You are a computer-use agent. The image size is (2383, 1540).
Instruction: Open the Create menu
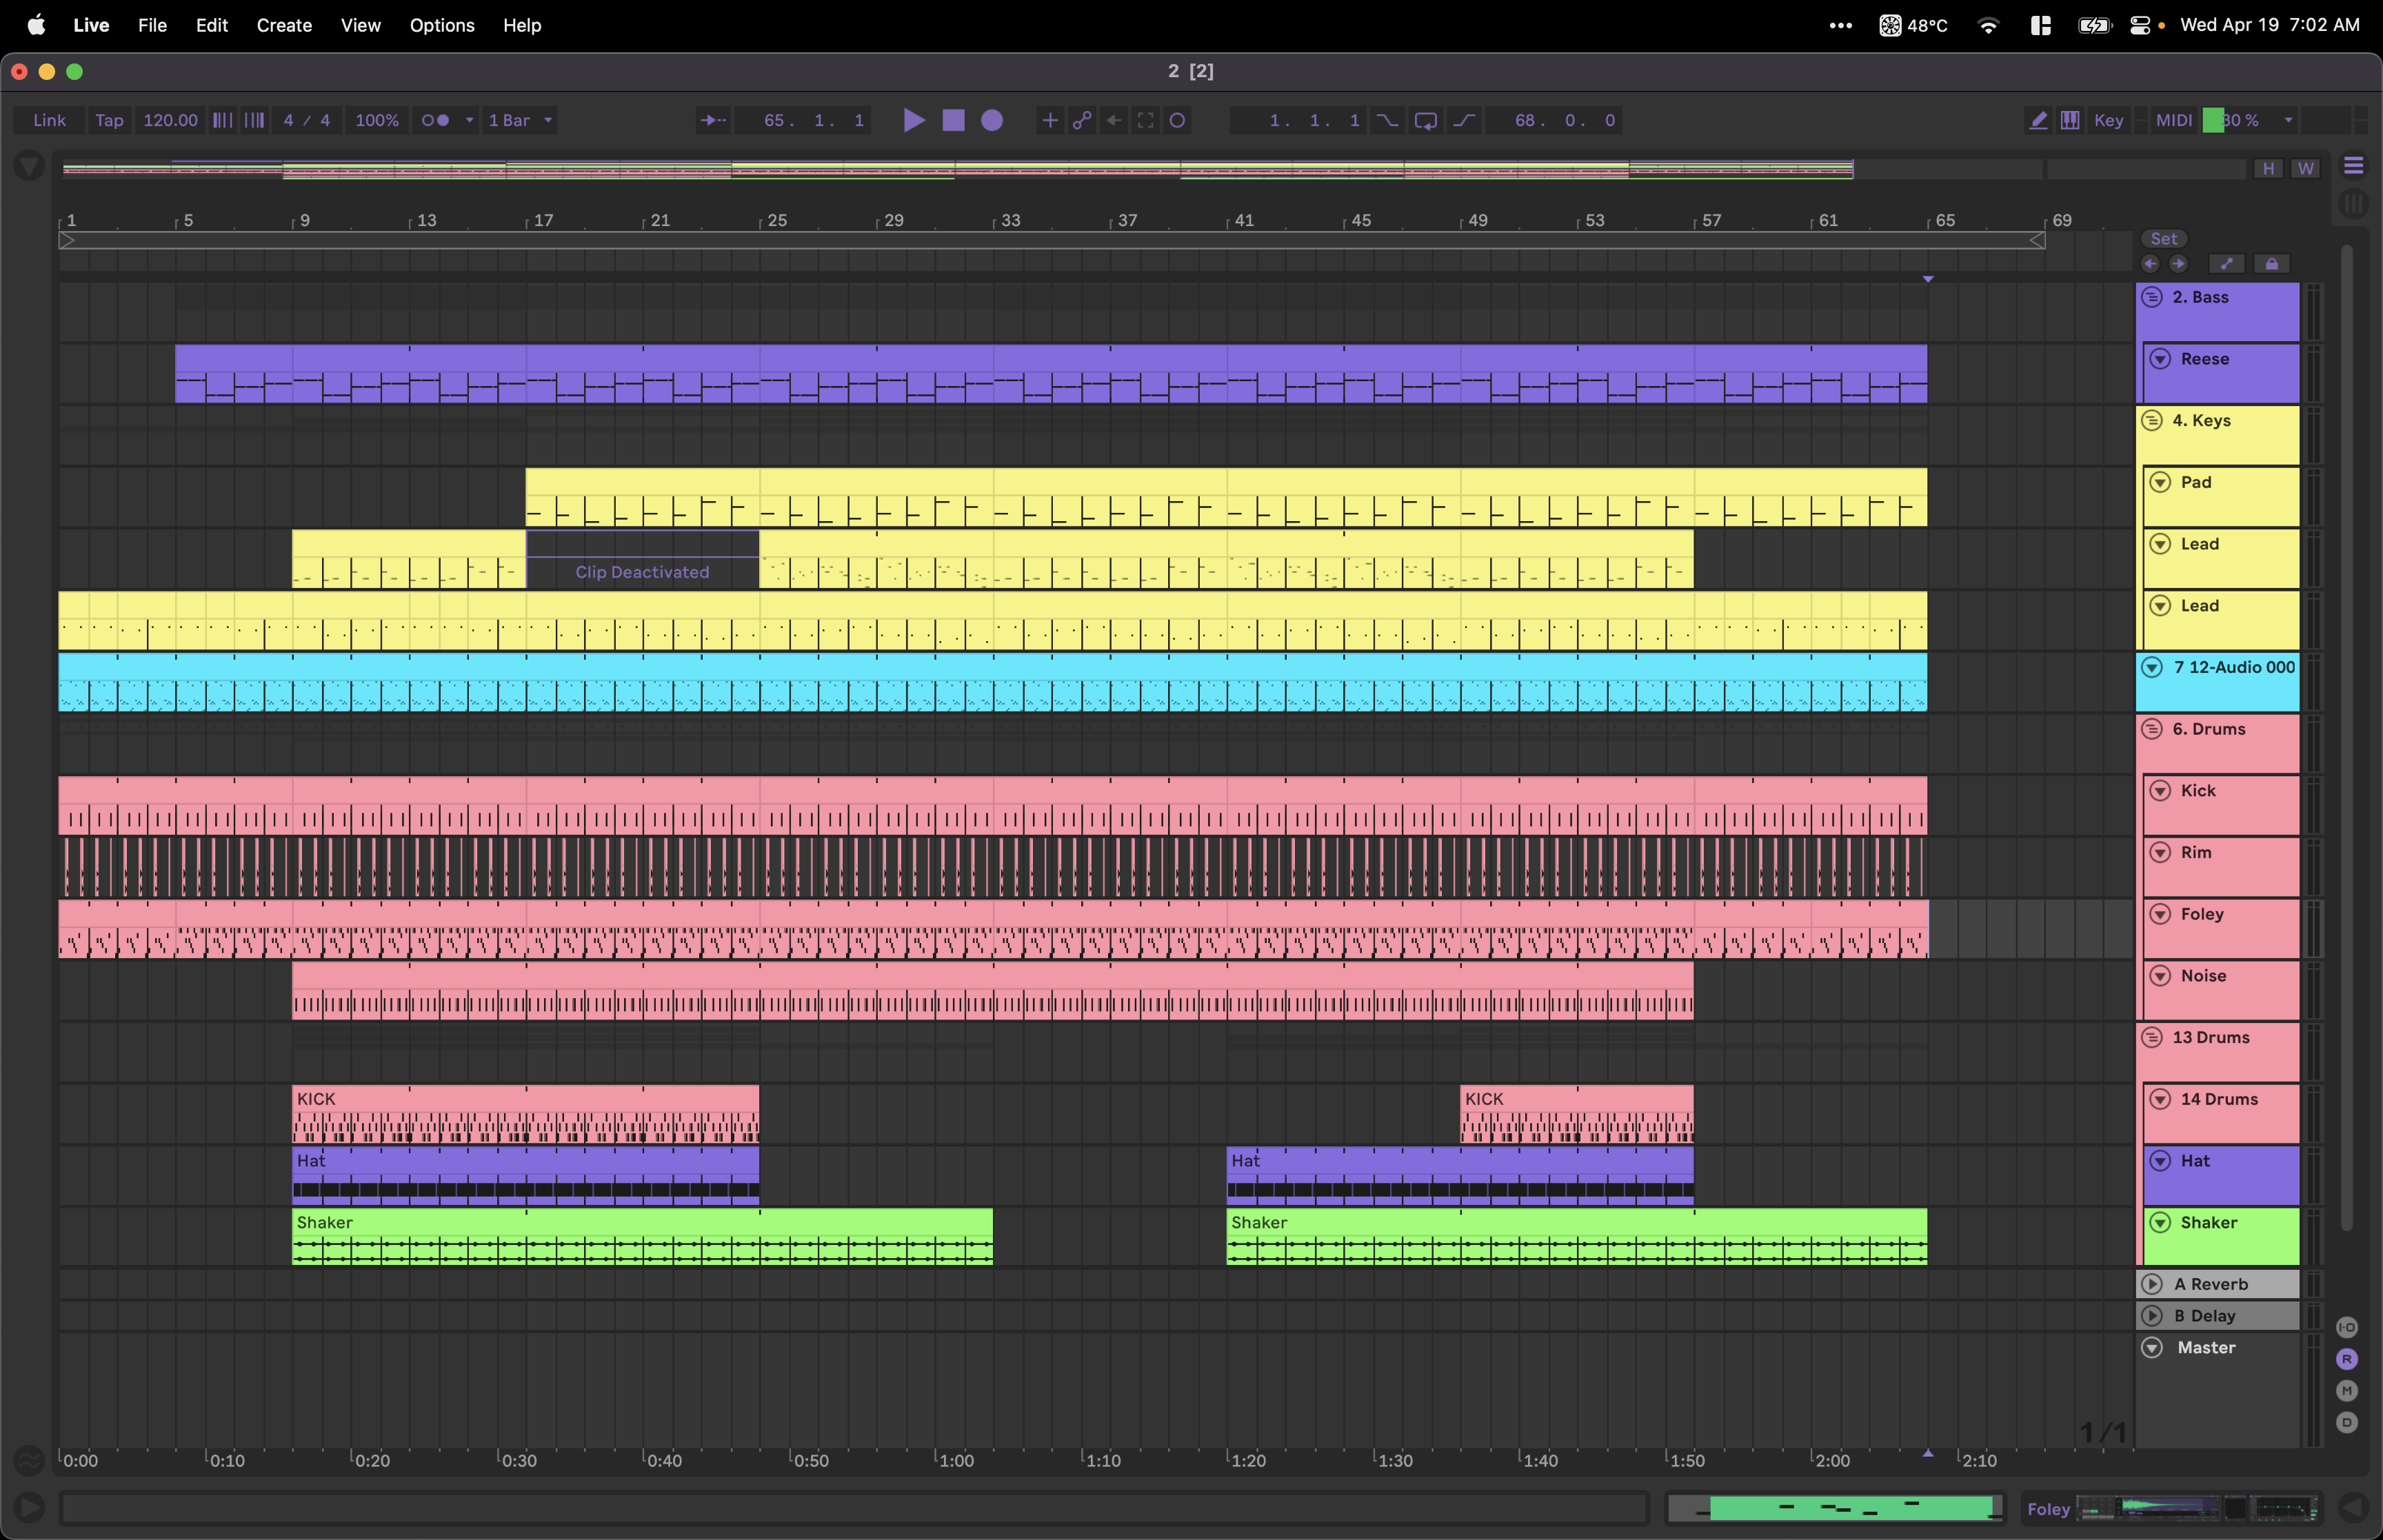[284, 25]
